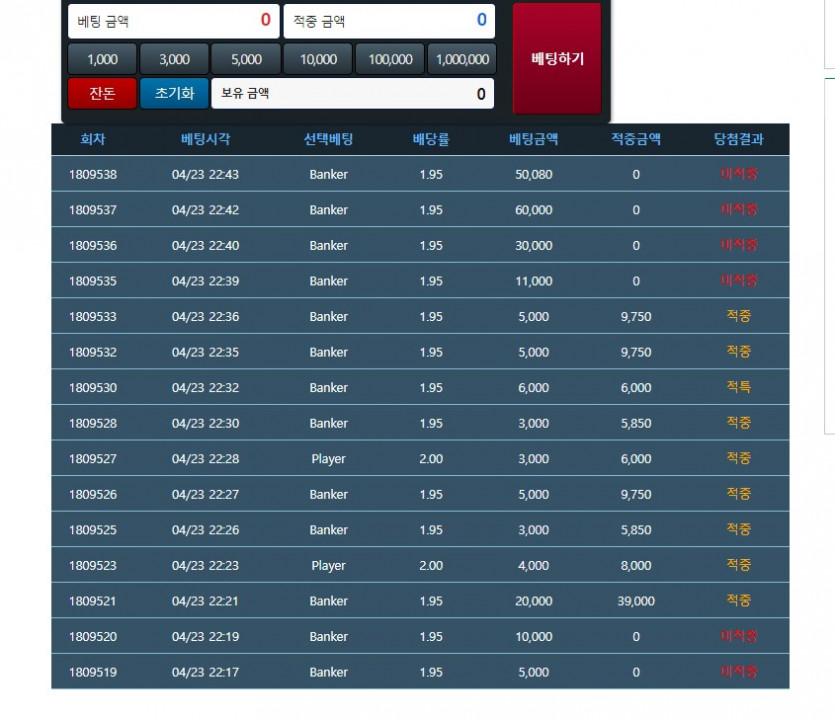Focus the 베팅 금액 input field
Screen dimensions: 835x720
click(174, 21)
